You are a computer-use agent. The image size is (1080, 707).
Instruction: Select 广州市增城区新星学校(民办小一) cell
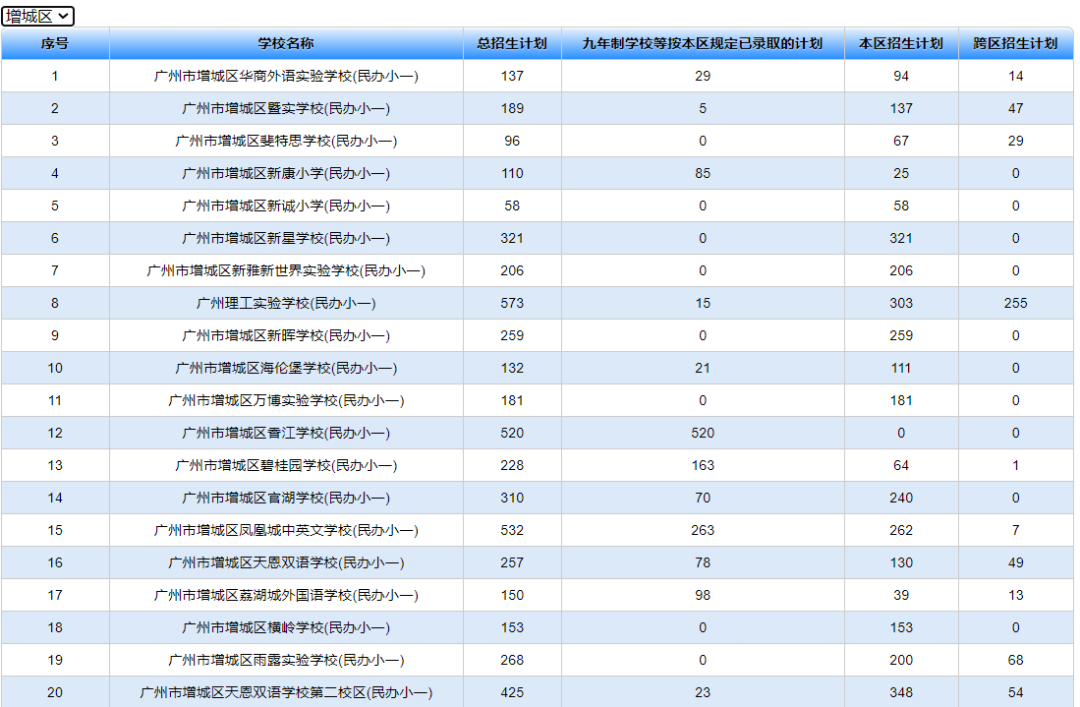point(286,238)
